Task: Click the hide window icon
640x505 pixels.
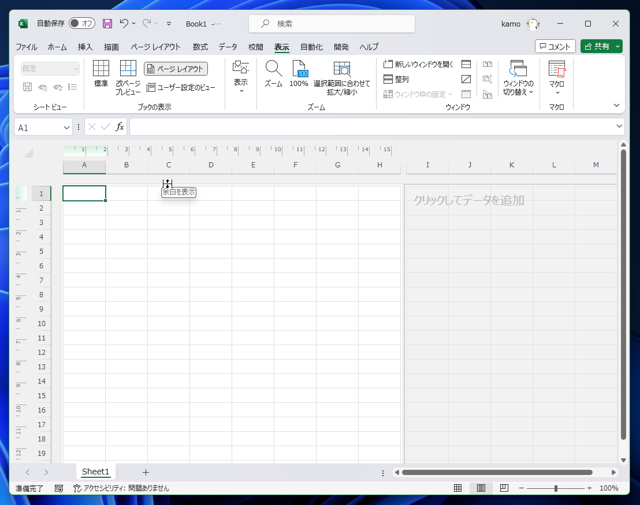Action: click(x=466, y=79)
